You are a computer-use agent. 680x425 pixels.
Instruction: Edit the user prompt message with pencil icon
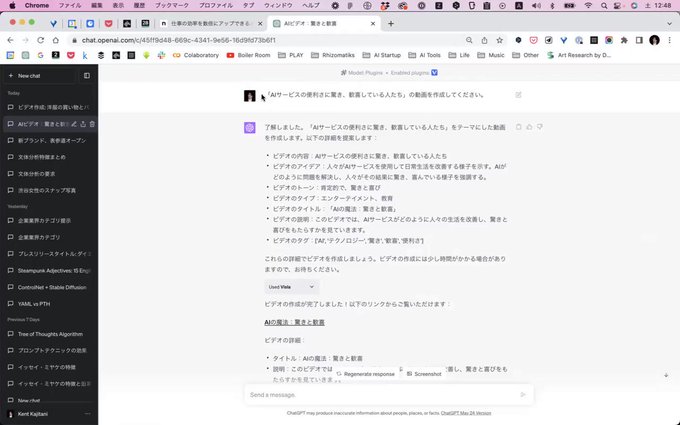[x=518, y=95]
